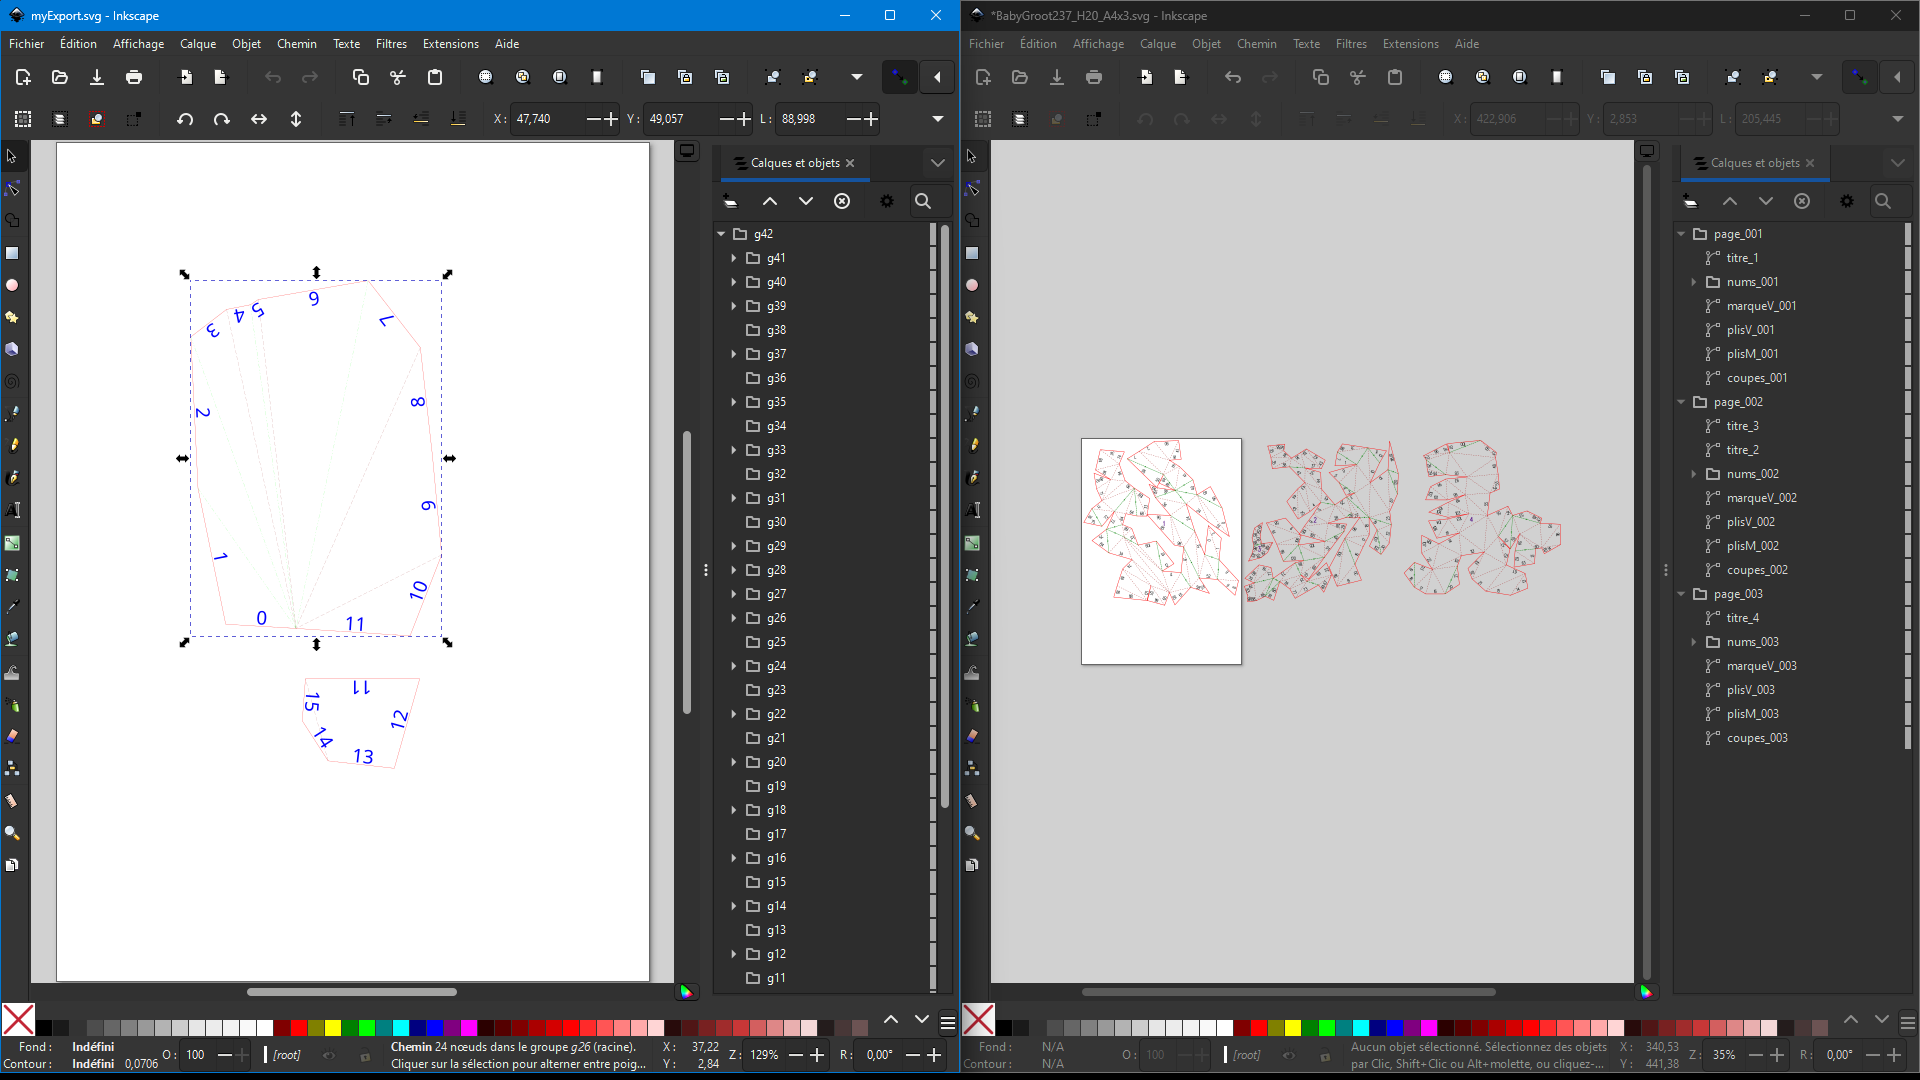
Task: Open layers panel settings gear in BabyGroot window
Action: (1847, 201)
